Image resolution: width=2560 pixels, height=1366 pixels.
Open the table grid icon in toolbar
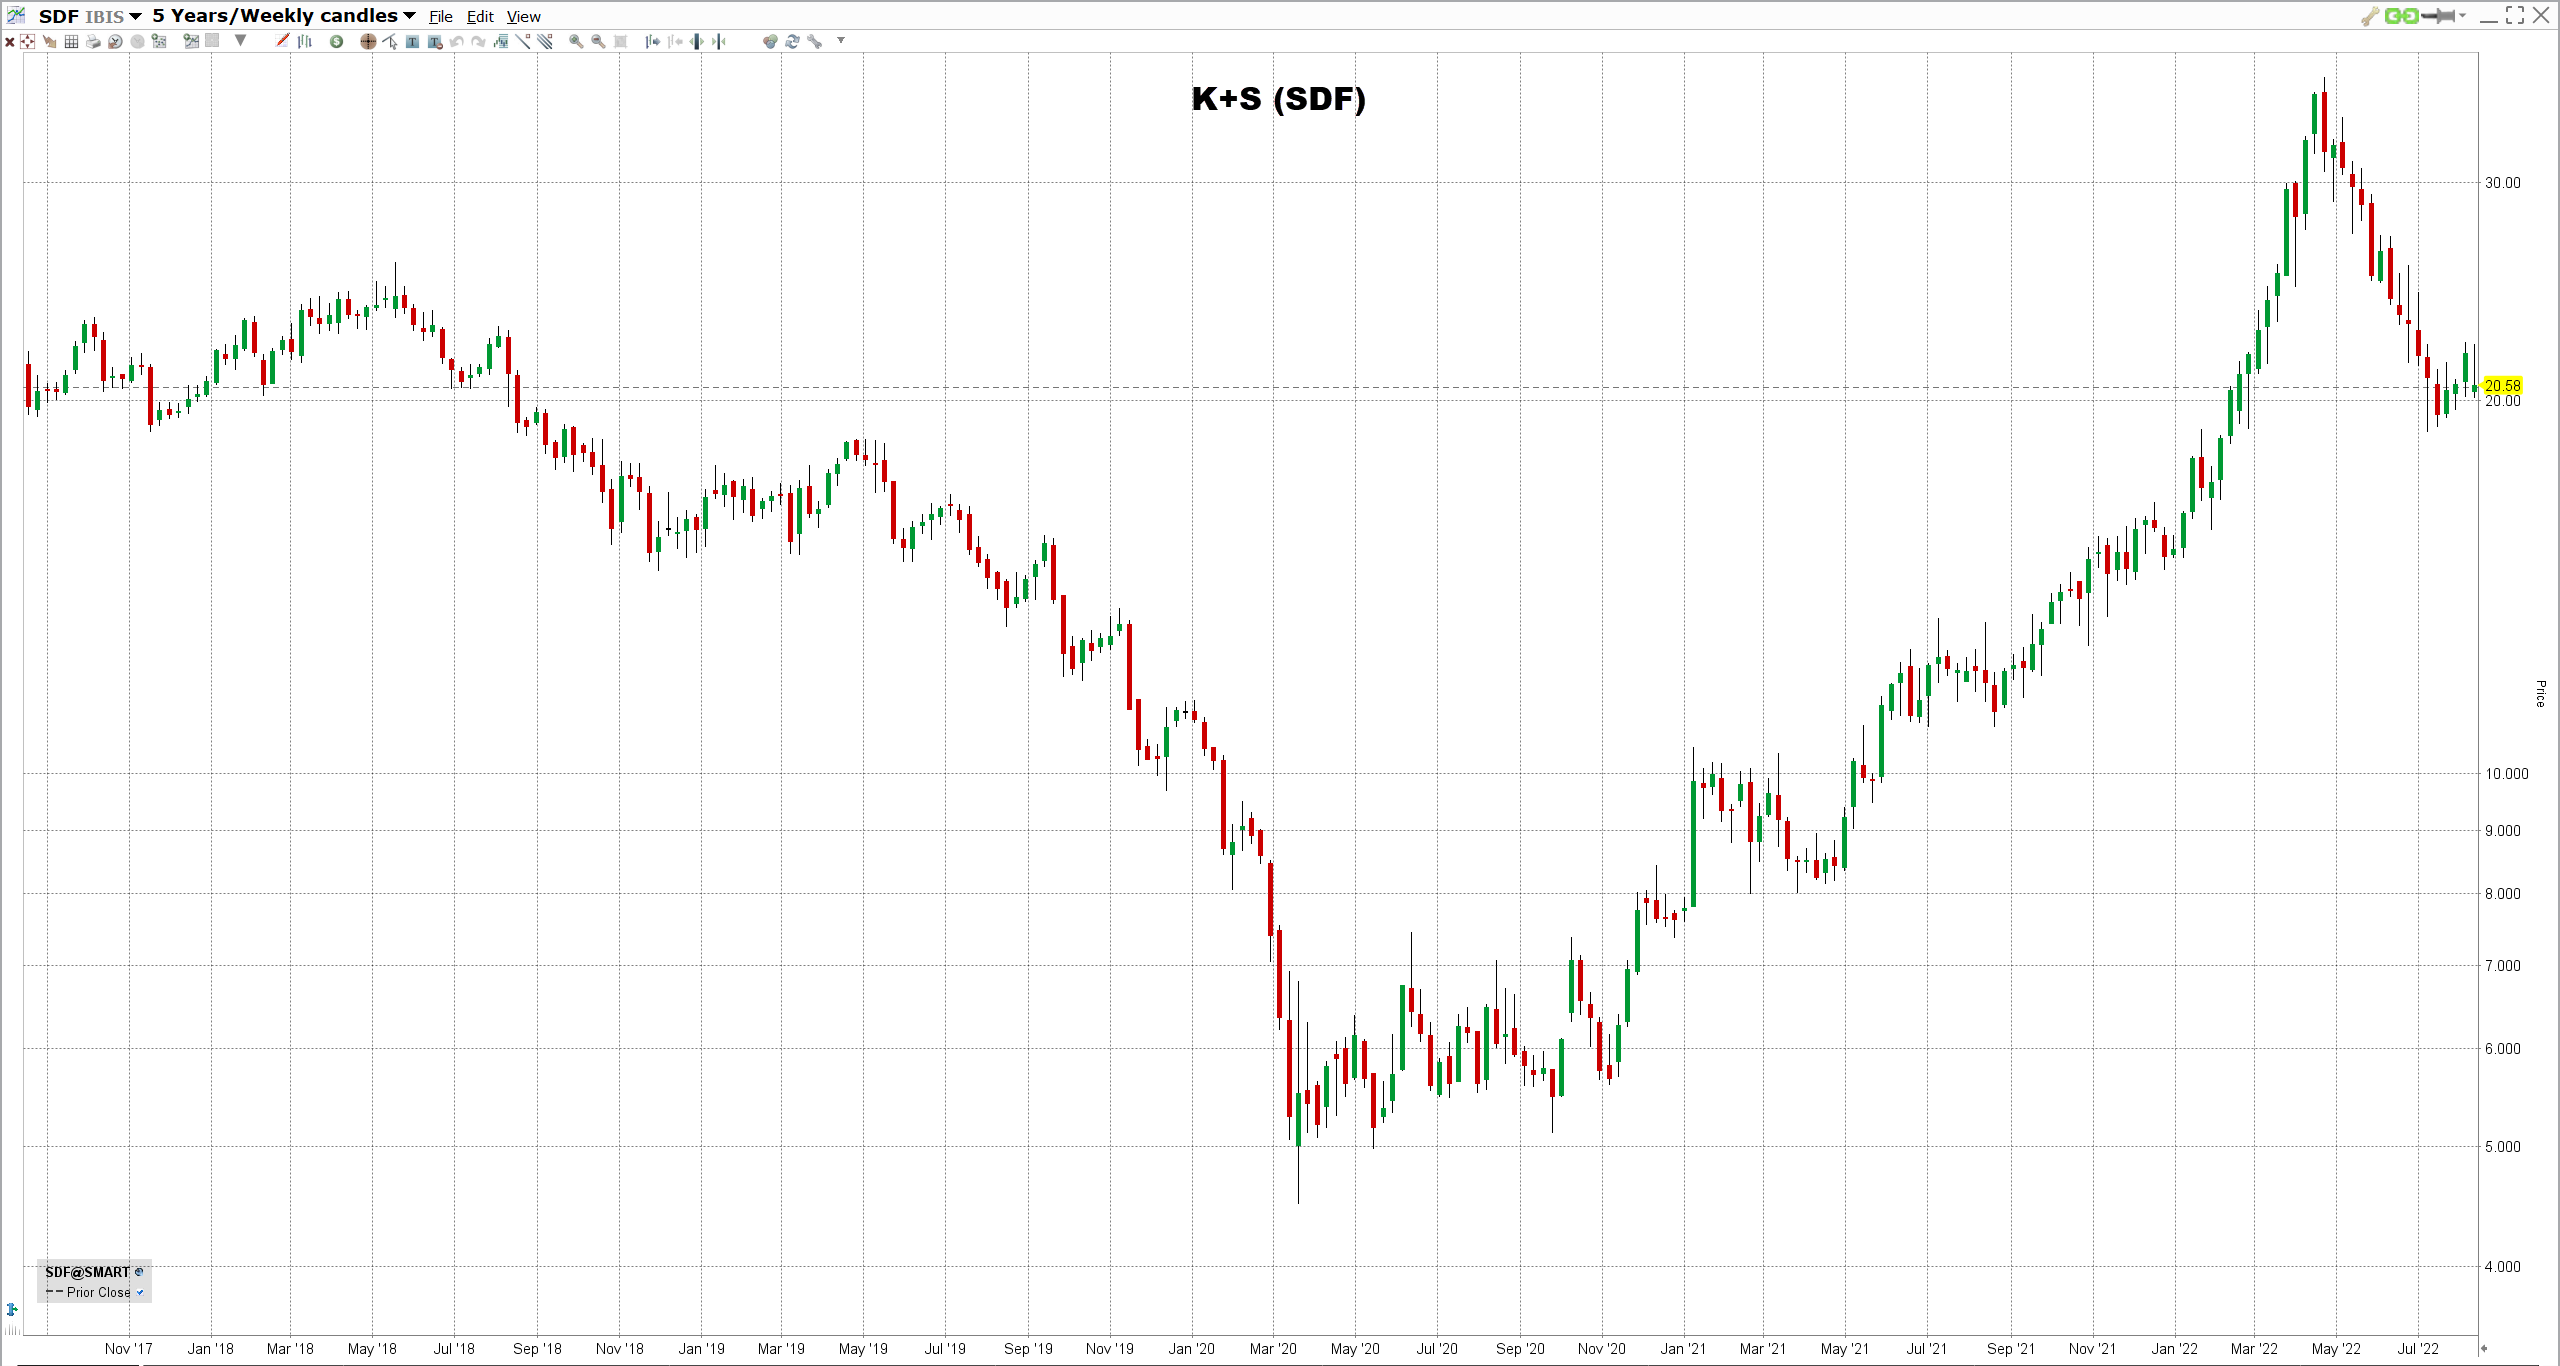pyautogui.click(x=71, y=41)
